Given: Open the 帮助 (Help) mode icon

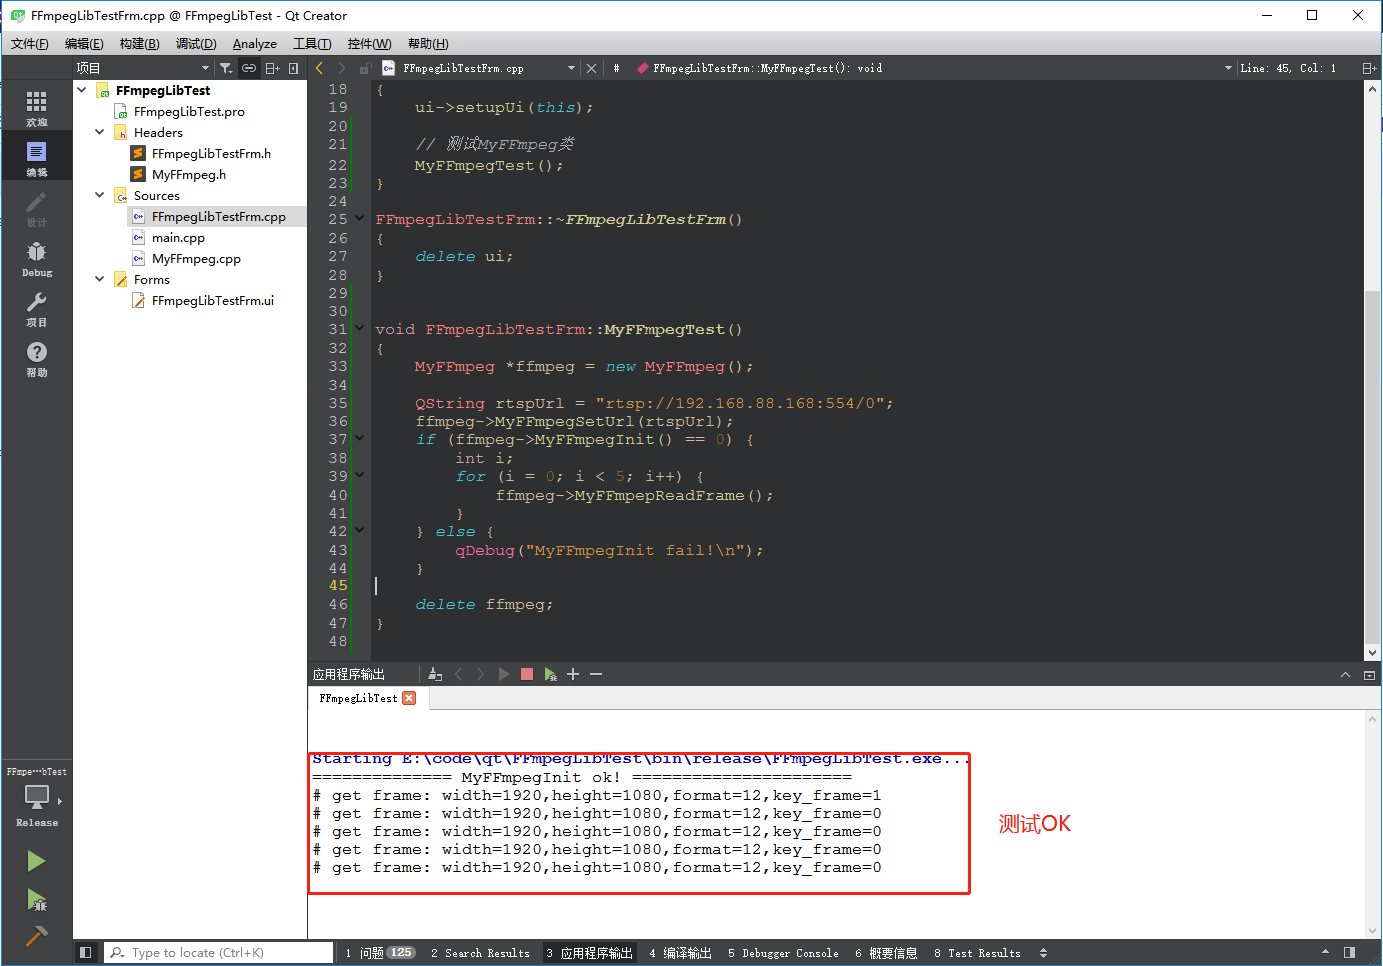Looking at the screenshot, I should point(37,350).
